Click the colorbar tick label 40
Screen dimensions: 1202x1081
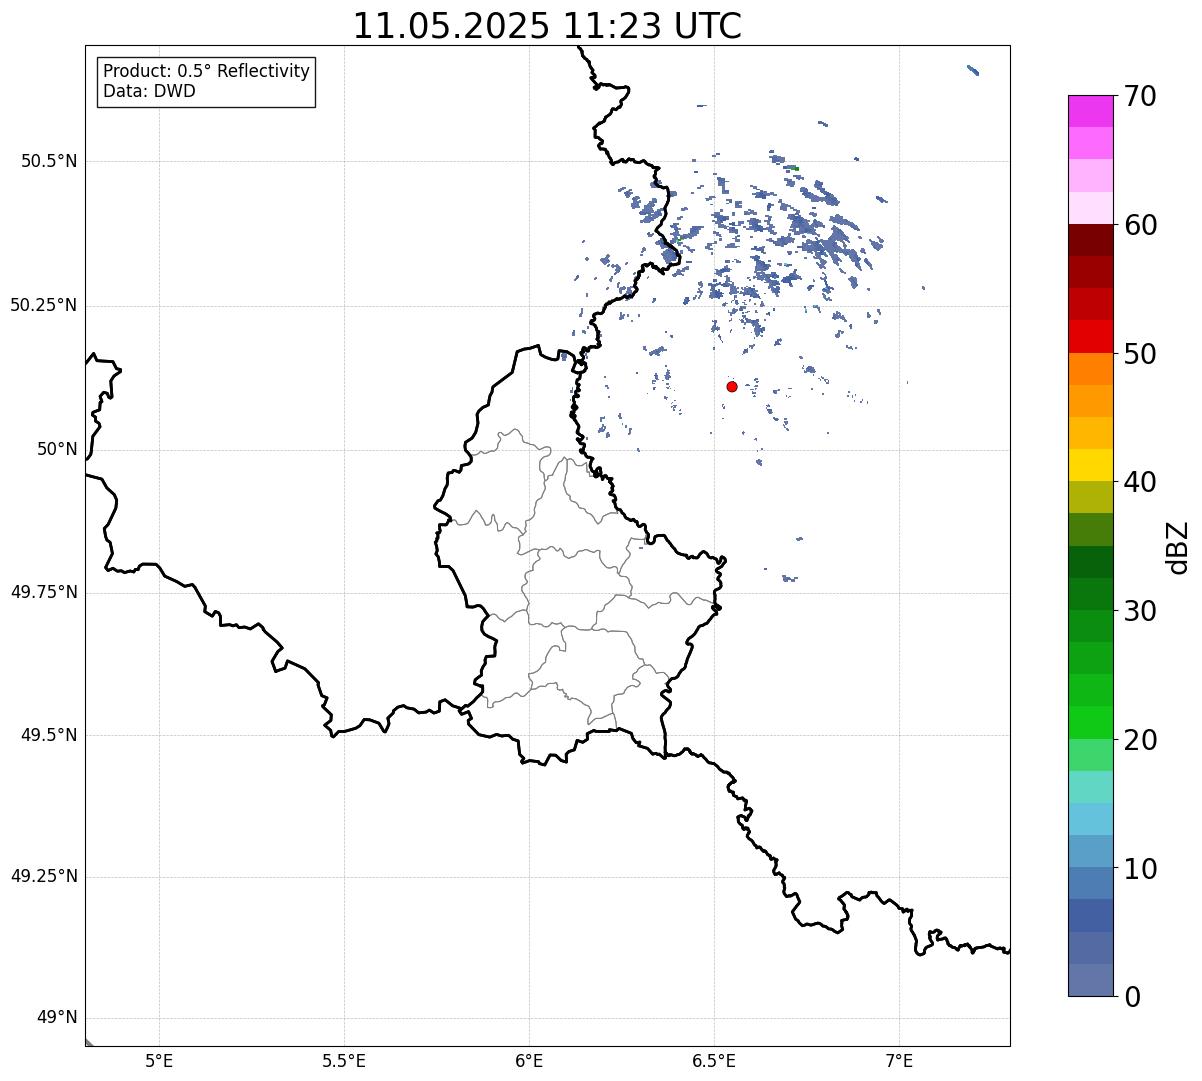pyautogui.click(x=1140, y=482)
